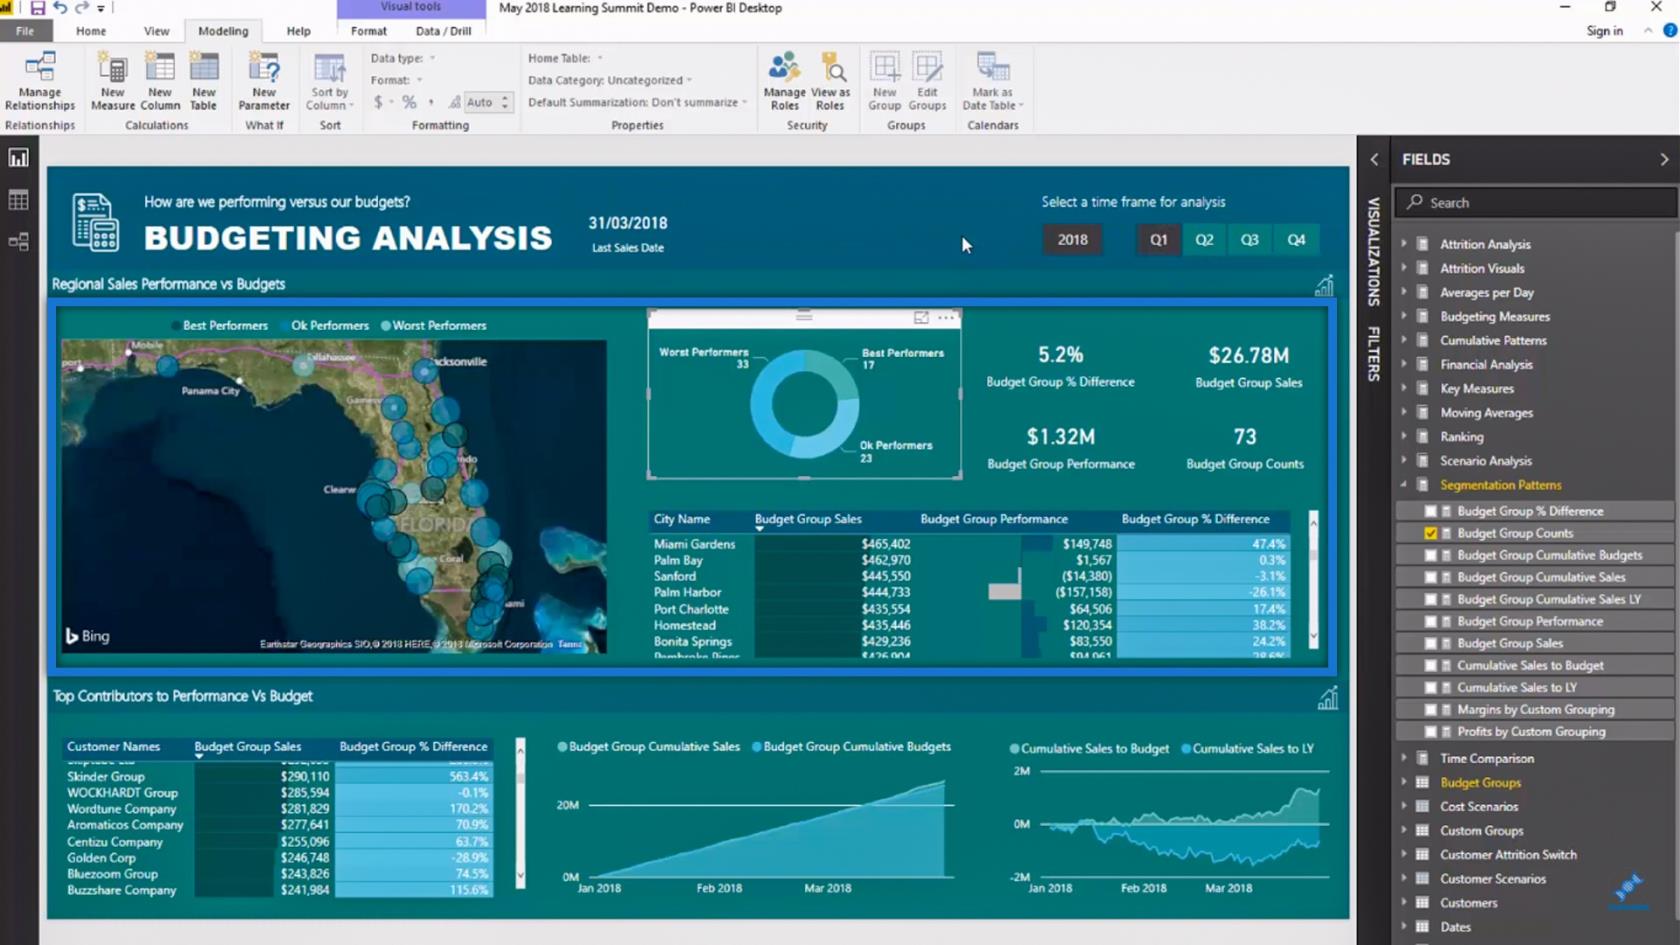The width and height of the screenshot is (1680, 945).
Task: Click the help question mark icon
Action: pyautogui.click(x=1669, y=31)
